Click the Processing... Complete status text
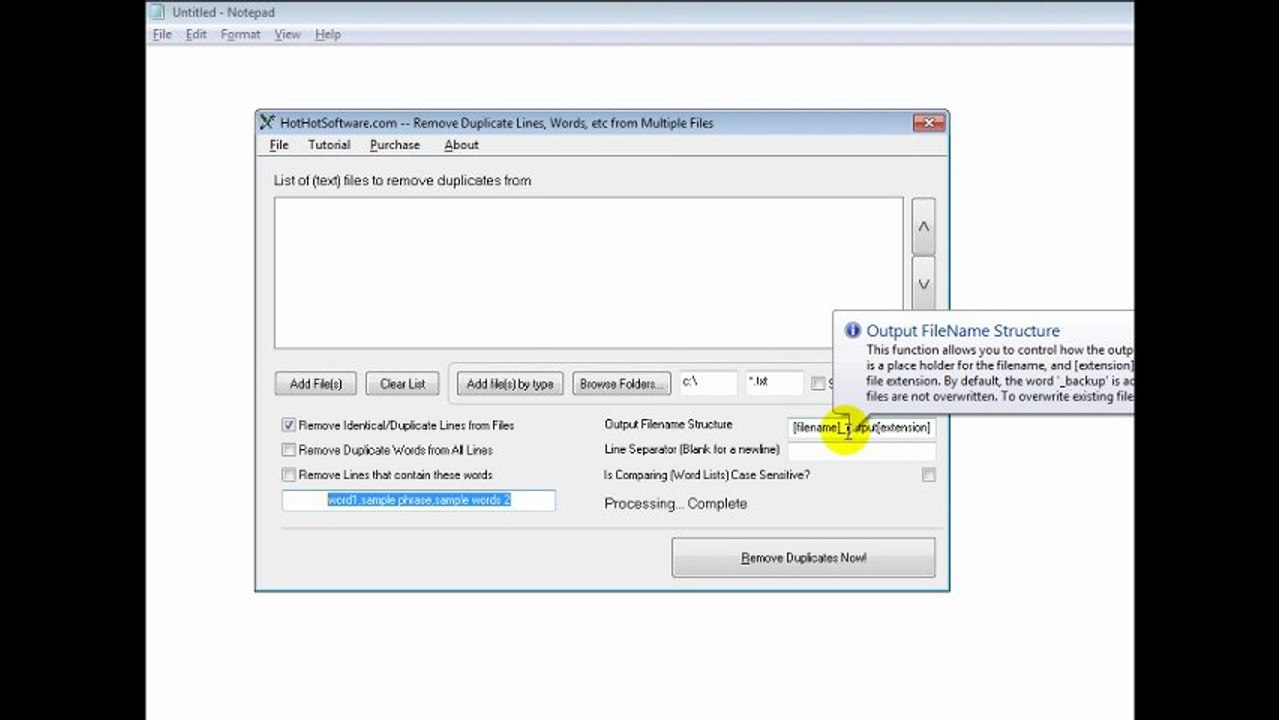The image size is (1279, 720). 675,504
